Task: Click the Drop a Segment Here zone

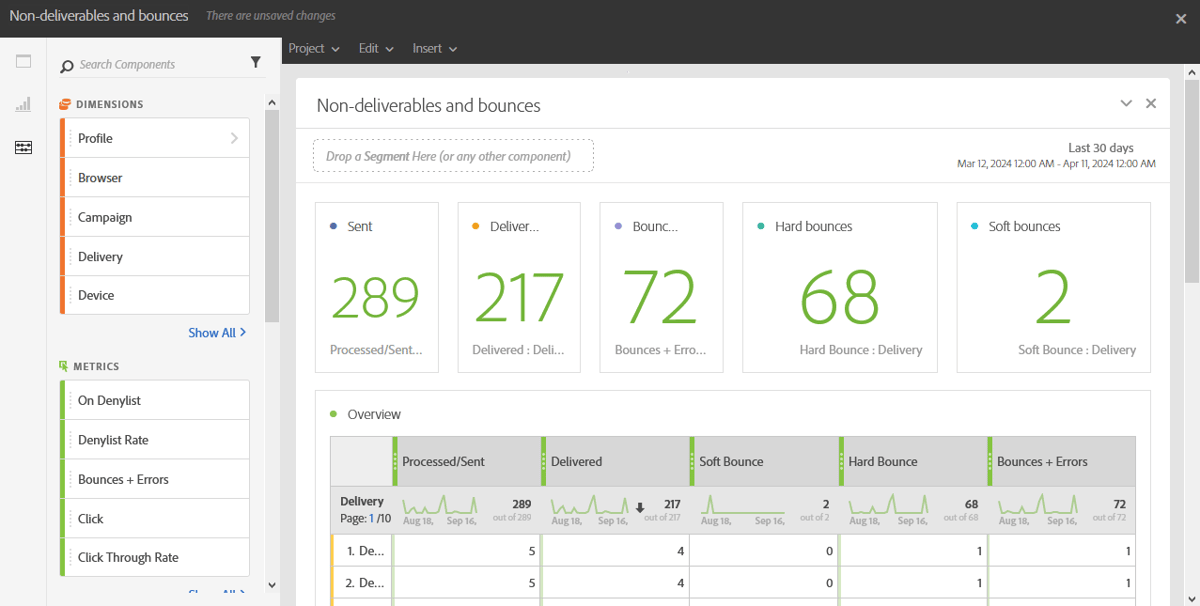Action: [453, 155]
